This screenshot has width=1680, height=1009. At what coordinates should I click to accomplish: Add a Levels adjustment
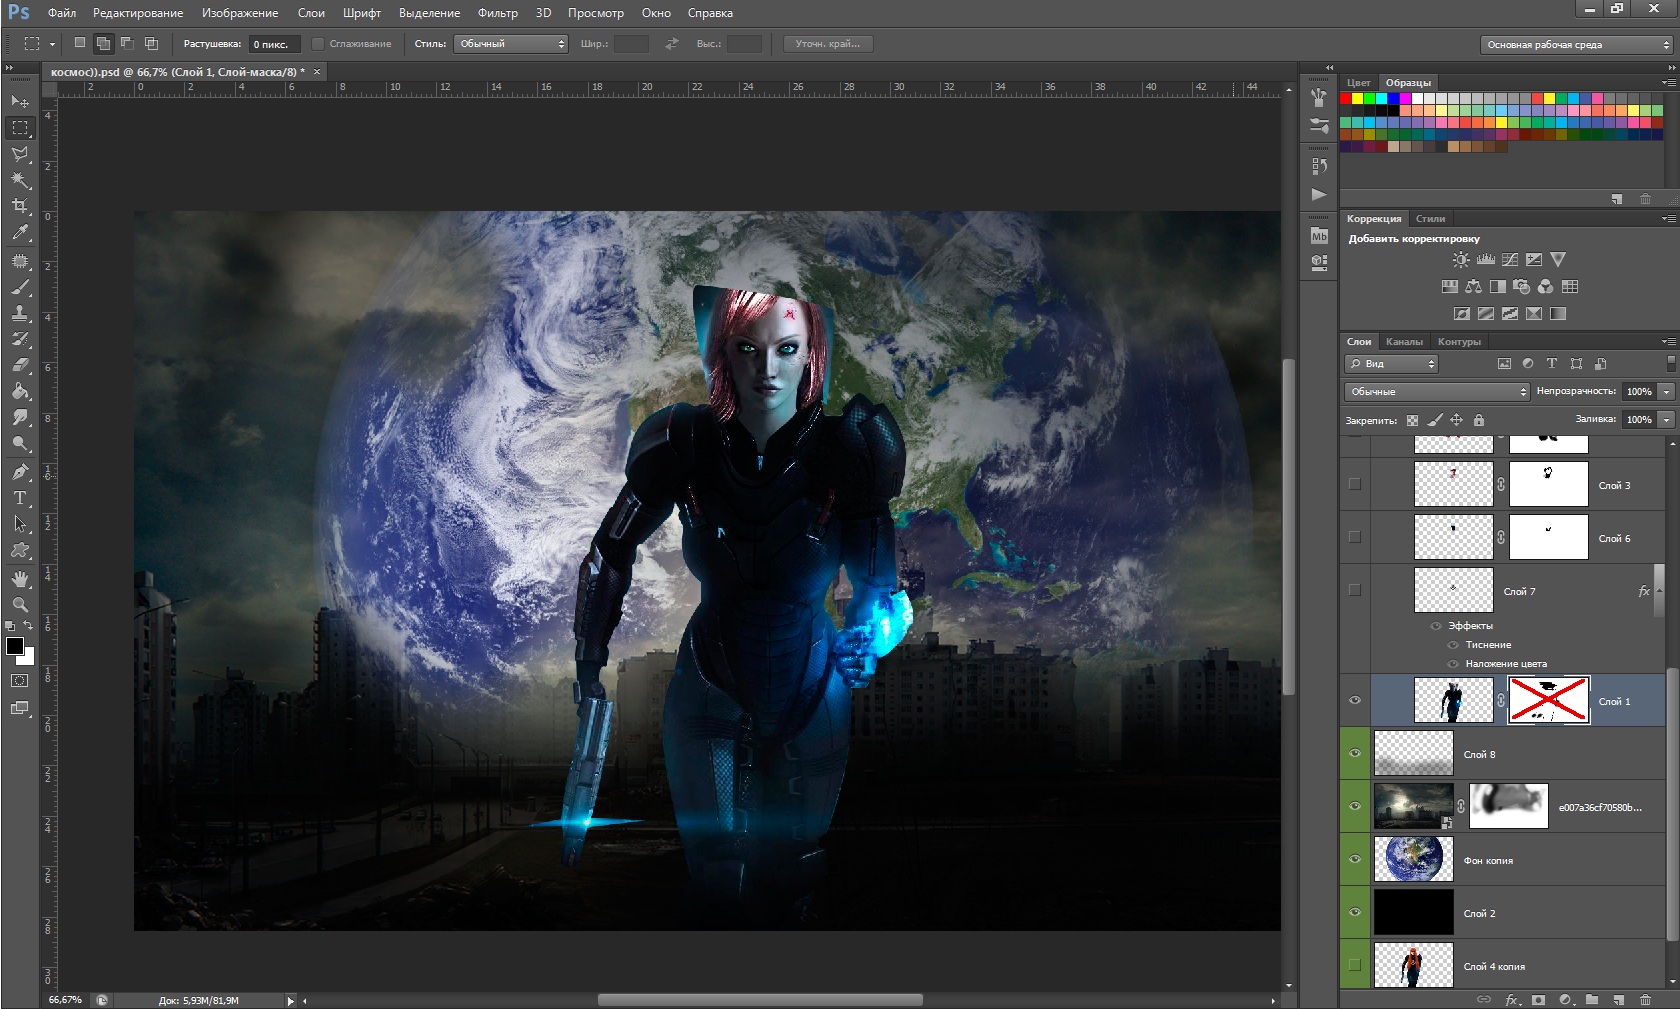pos(1485,259)
